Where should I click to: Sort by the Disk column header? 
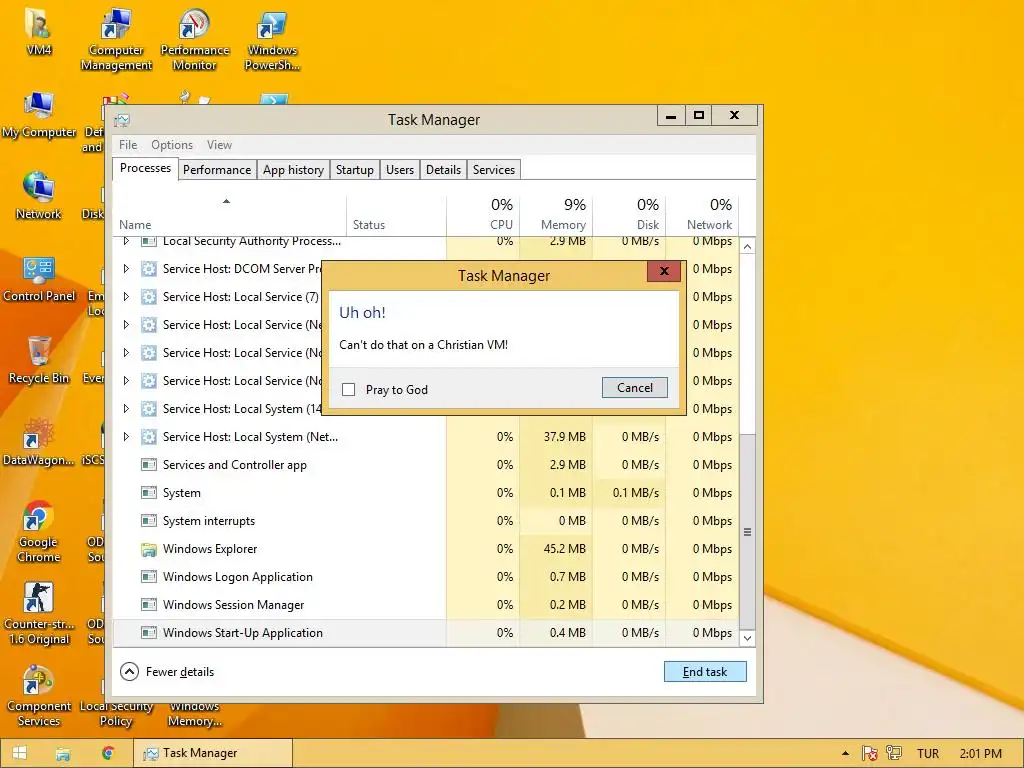pos(630,216)
